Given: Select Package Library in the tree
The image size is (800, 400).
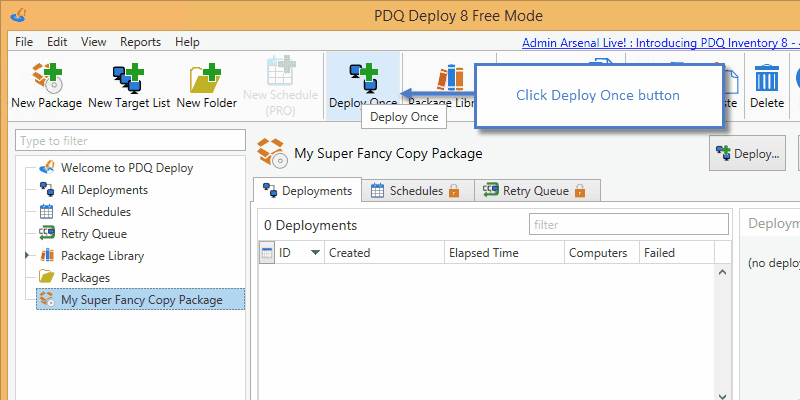Looking at the screenshot, I should click(x=103, y=256).
